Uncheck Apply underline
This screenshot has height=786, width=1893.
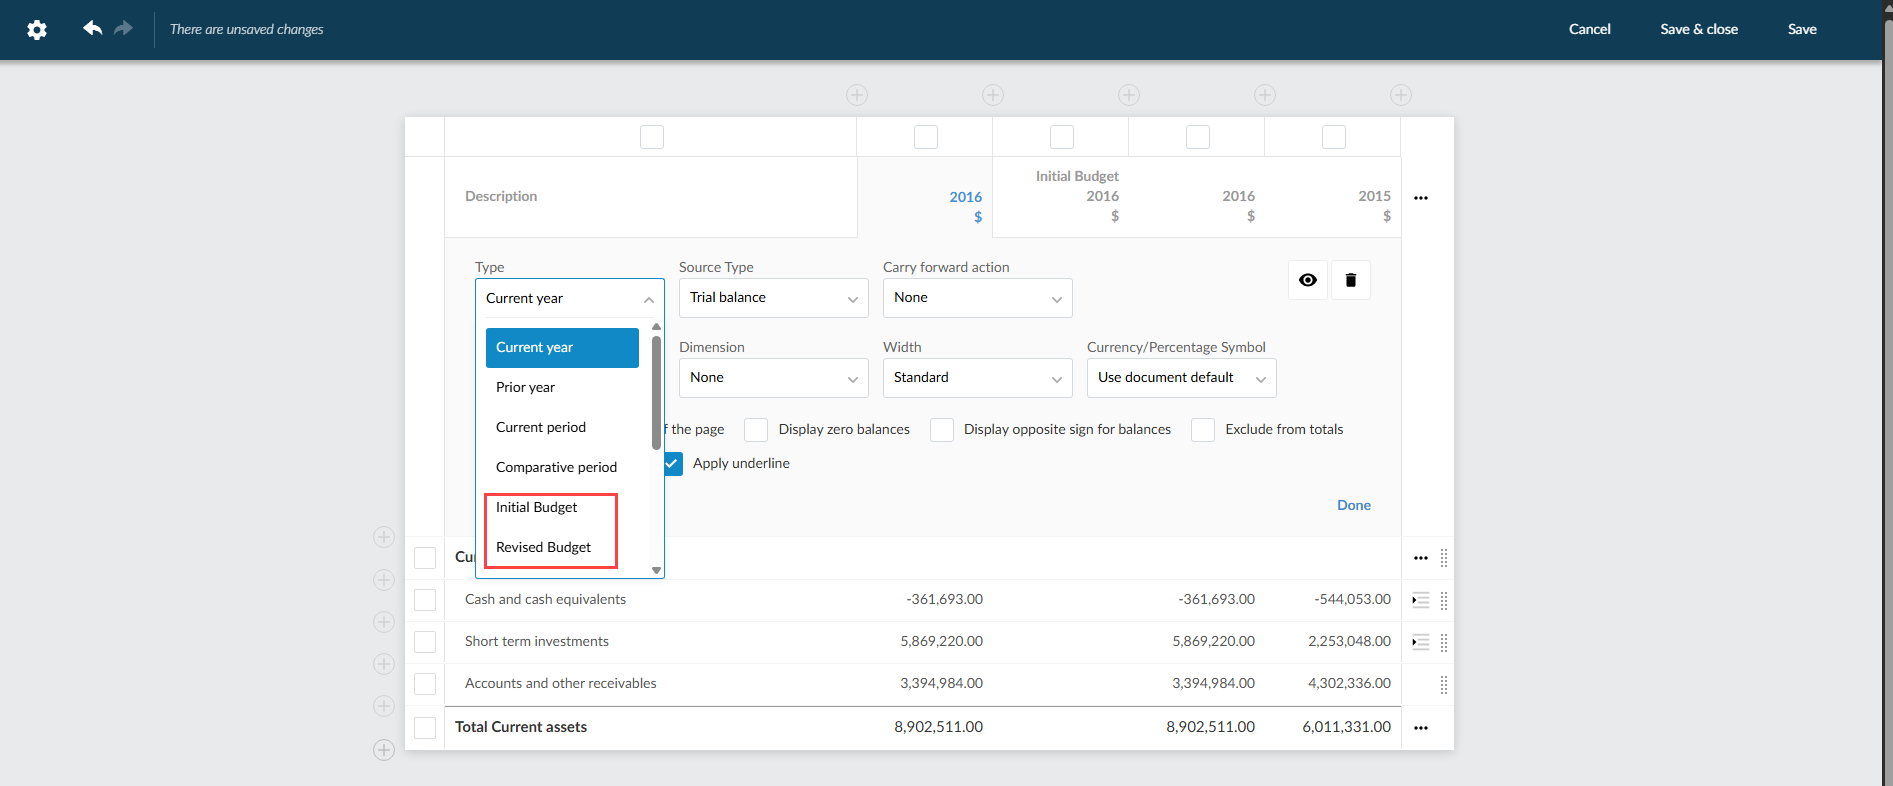[673, 464]
